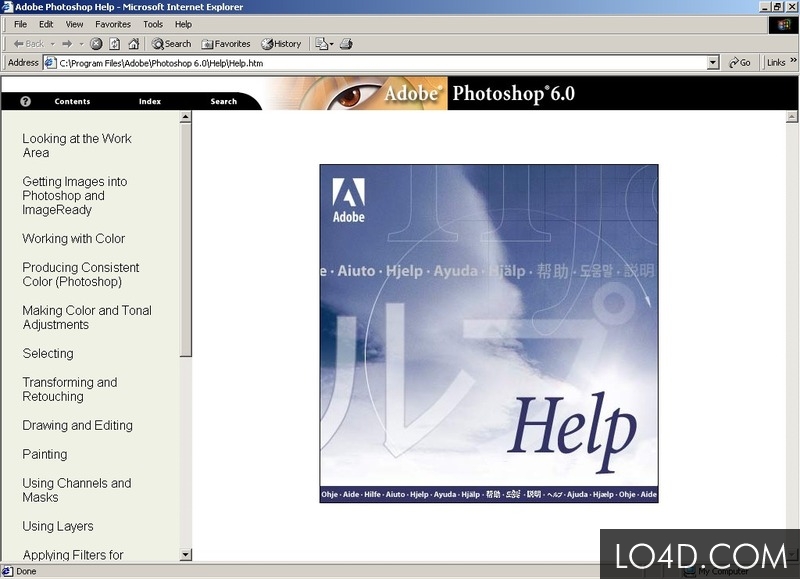Switch to the Index tab
The image size is (800, 579).
click(149, 102)
